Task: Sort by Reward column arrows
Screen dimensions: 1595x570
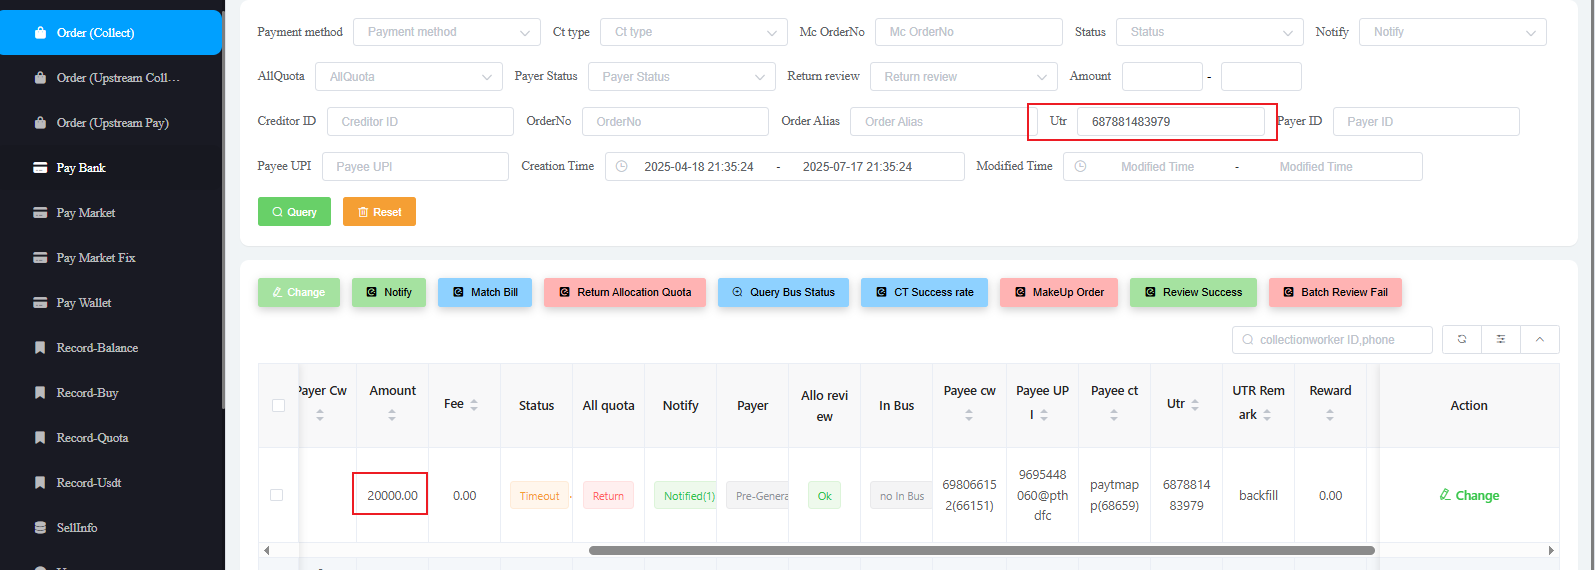Action: click(x=1330, y=414)
